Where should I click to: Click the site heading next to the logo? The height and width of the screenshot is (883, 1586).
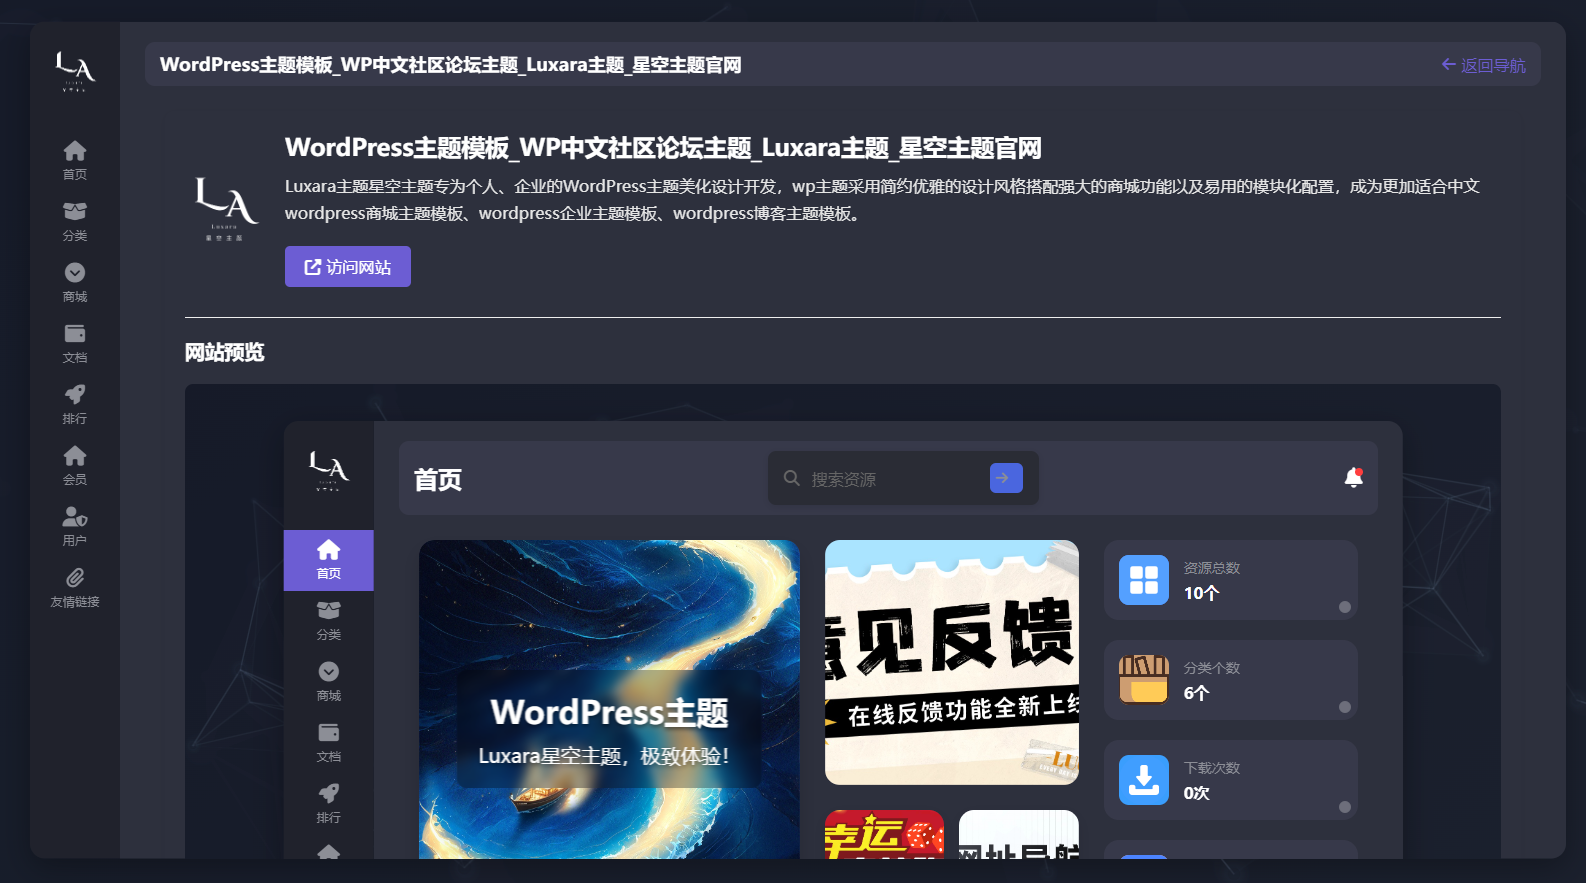pos(663,148)
